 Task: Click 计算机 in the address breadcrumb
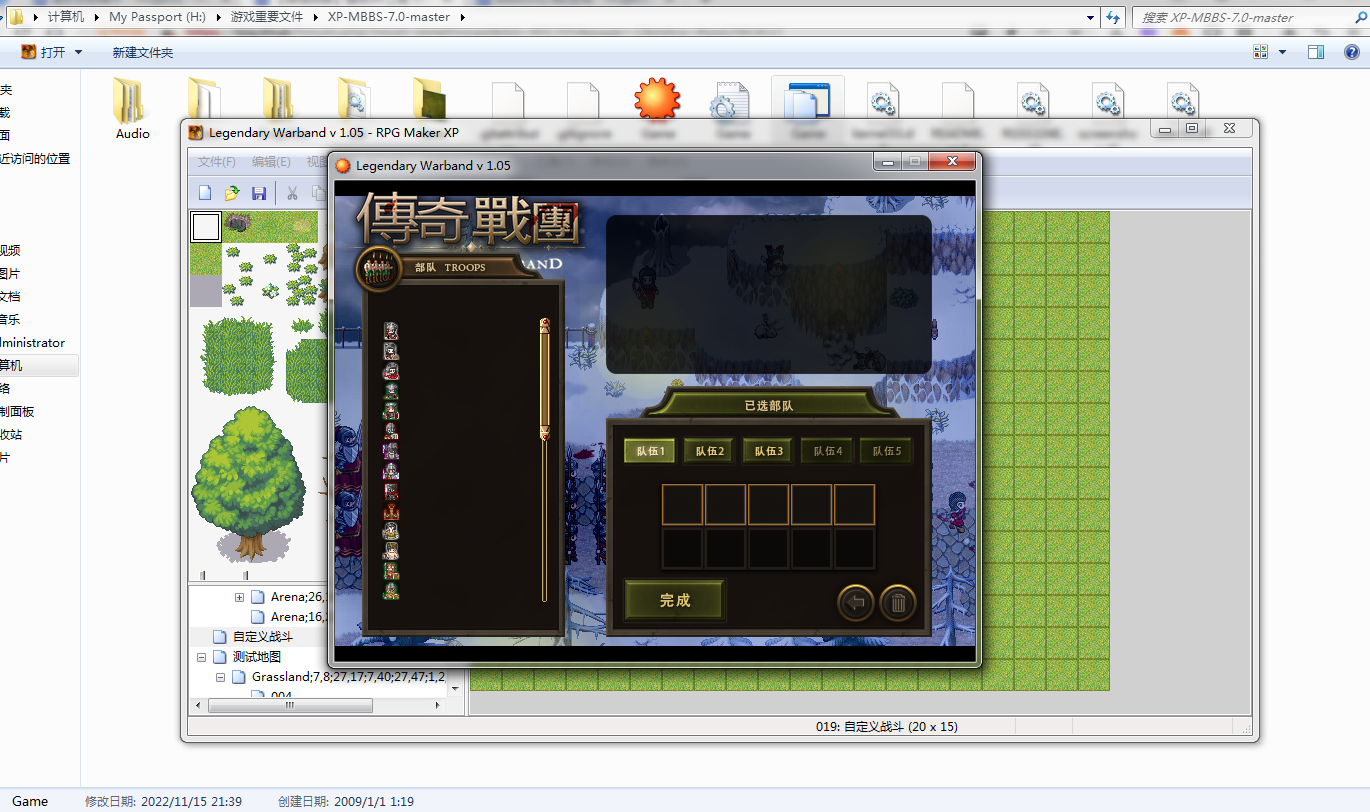point(66,17)
